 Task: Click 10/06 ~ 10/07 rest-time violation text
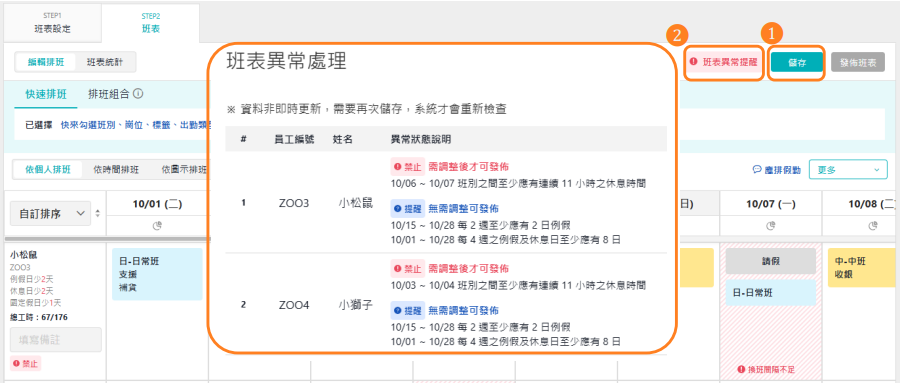[x=519, y=184]
